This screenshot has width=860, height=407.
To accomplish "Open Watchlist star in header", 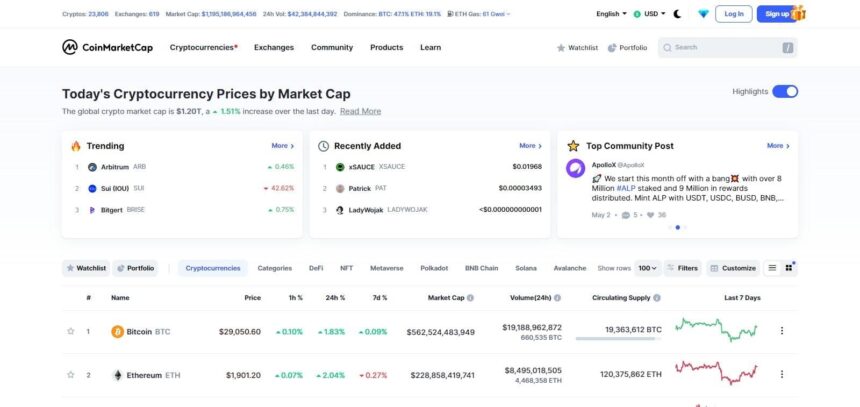I will click(577, 48).
